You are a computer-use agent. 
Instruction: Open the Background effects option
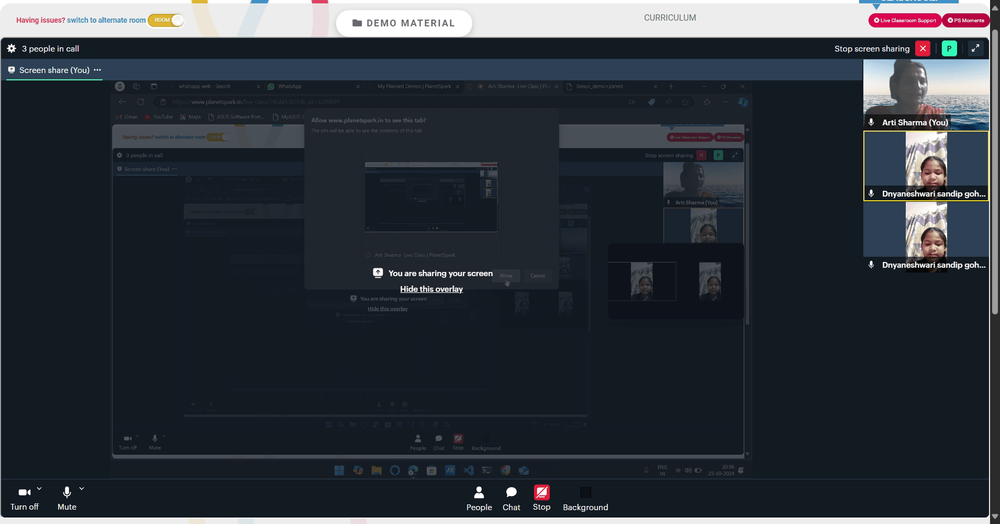pos(585,499)
